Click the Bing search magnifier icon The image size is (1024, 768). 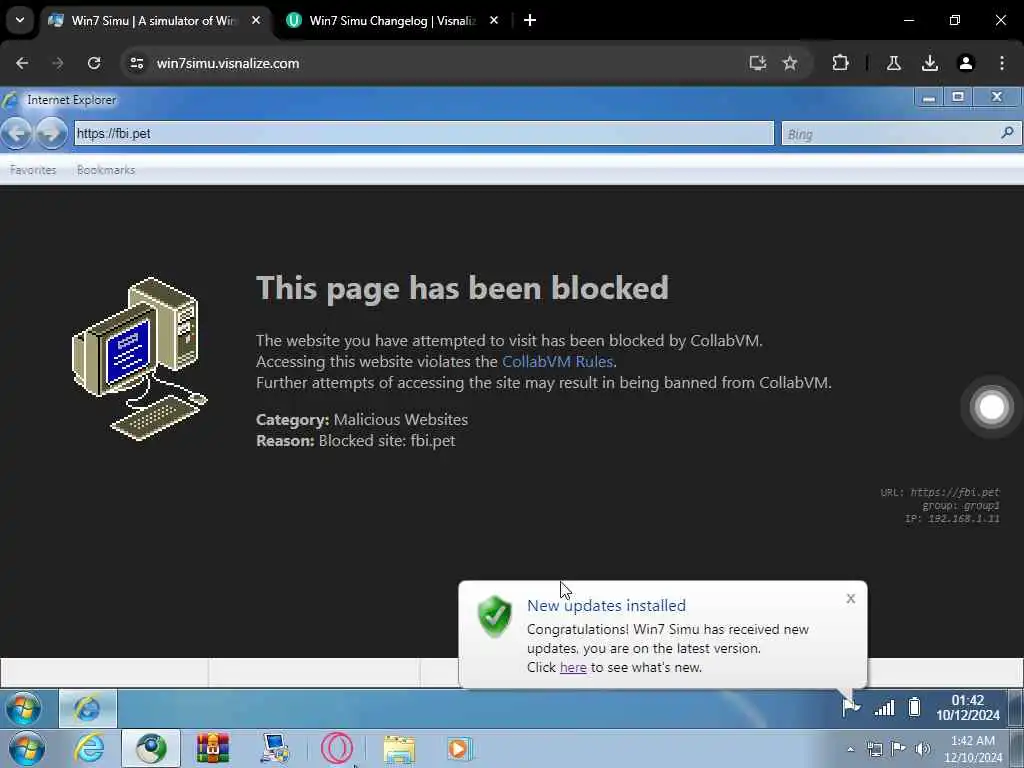point(1007,133)
